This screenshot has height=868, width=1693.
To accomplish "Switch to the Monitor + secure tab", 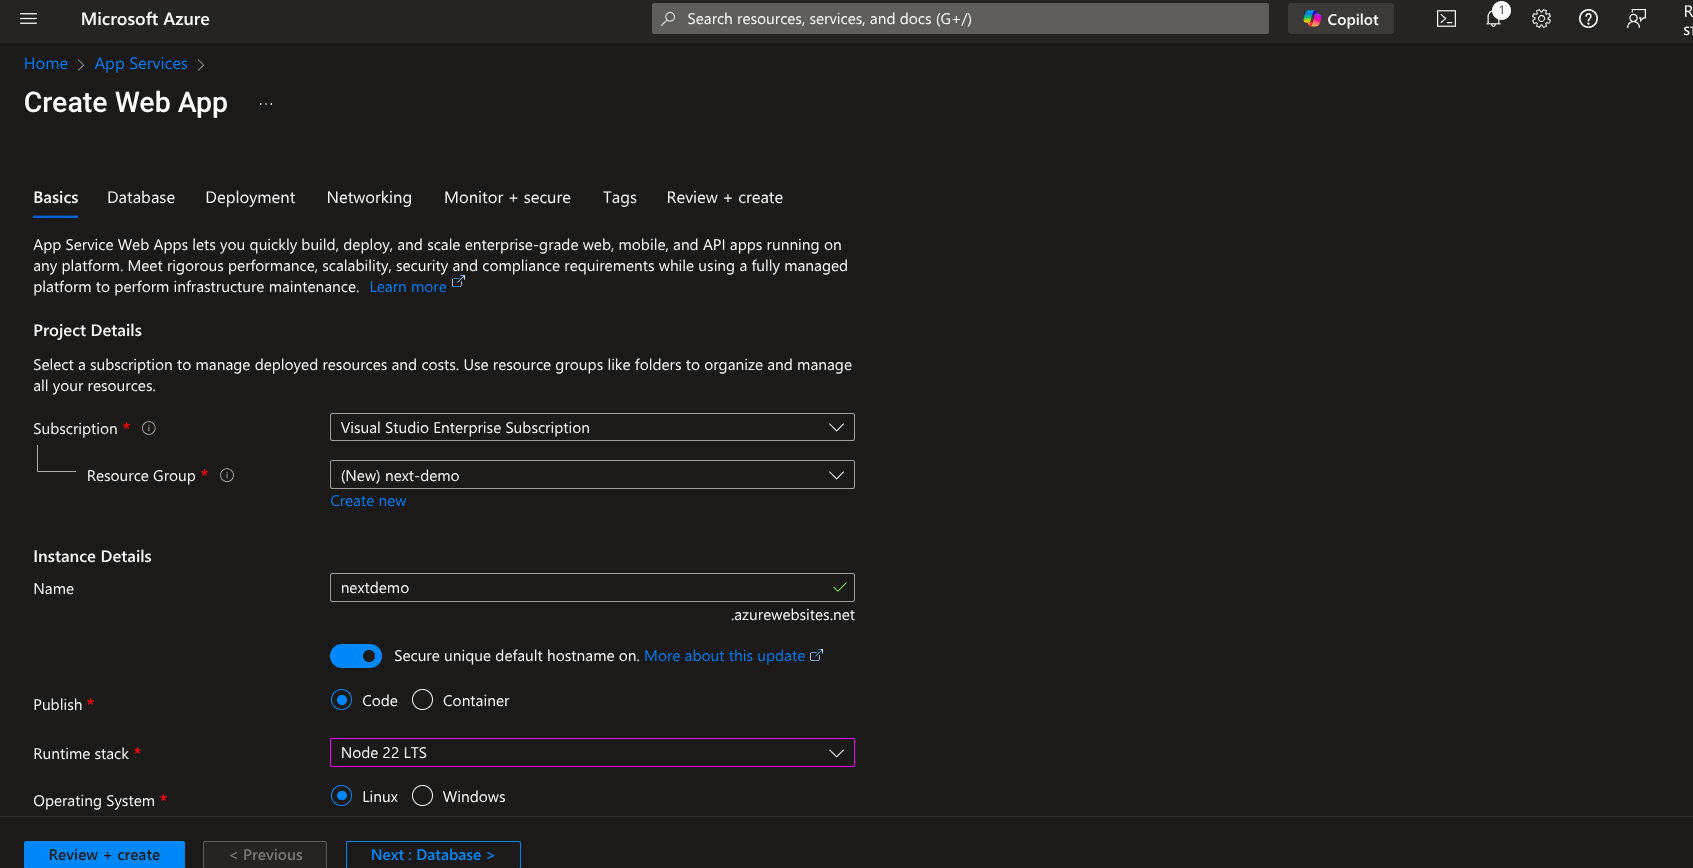I will click(x=507, y=198).
